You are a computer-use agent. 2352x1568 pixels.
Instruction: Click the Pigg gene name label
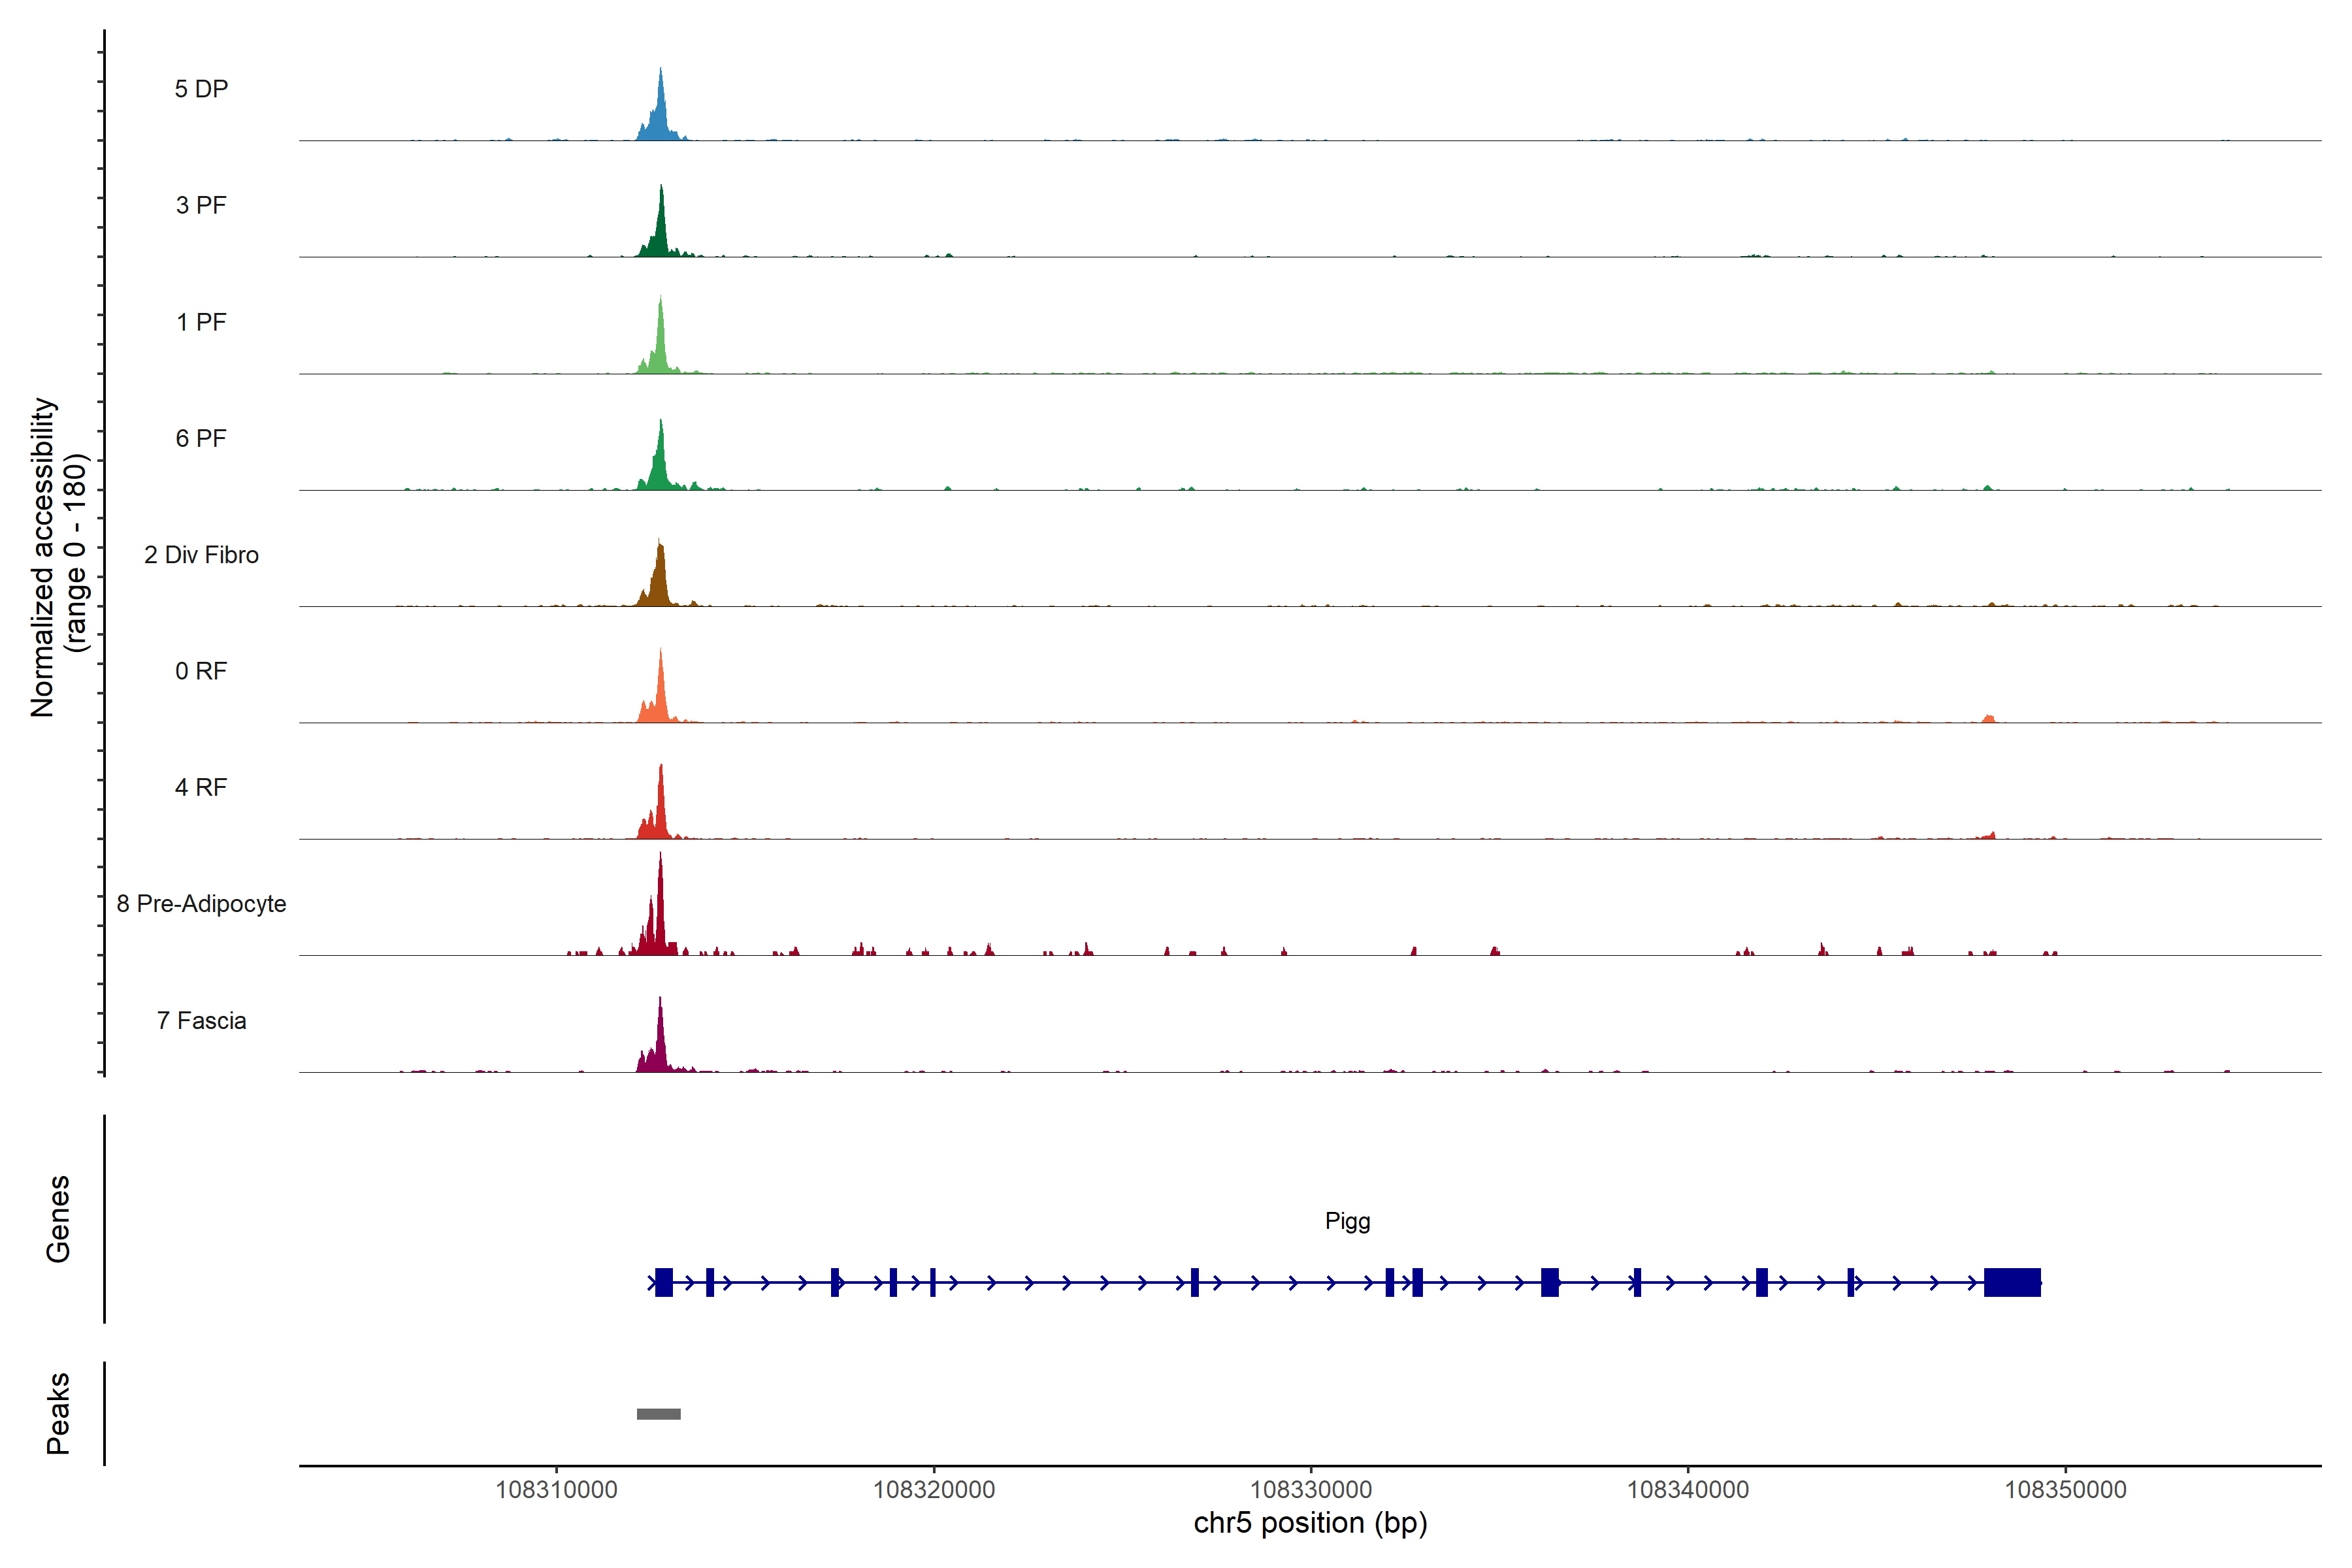coord(1347,1221)
